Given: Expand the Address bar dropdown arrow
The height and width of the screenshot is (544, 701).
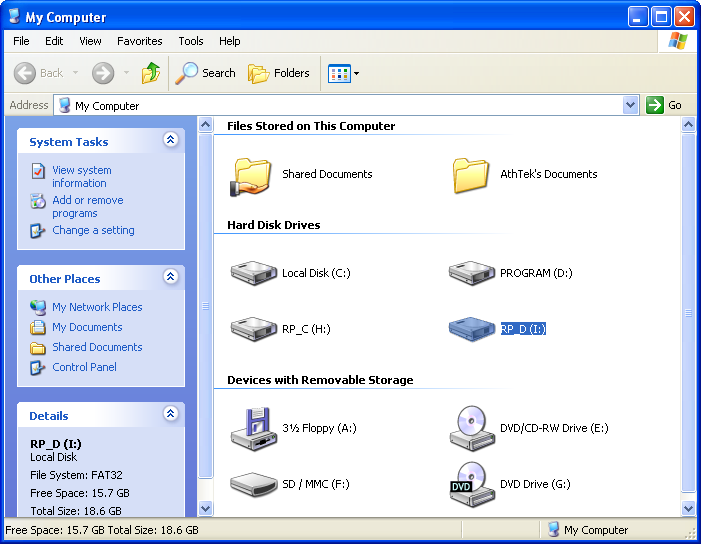Looking at the screenshot, I should pos(630,105).
